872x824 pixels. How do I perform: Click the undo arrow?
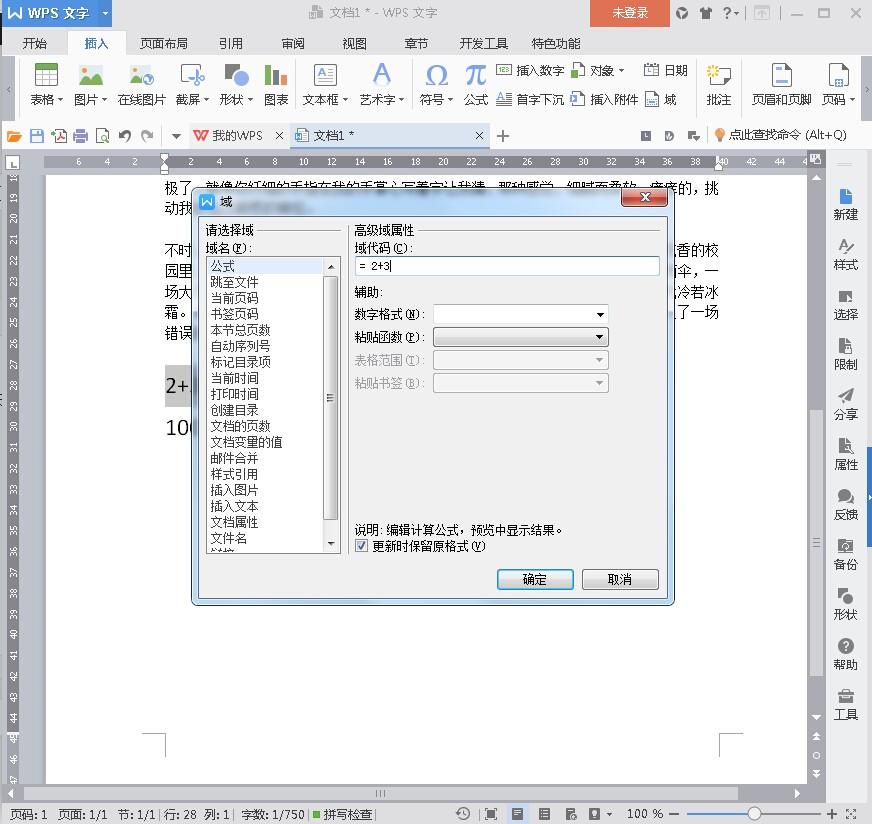(125, 136)
